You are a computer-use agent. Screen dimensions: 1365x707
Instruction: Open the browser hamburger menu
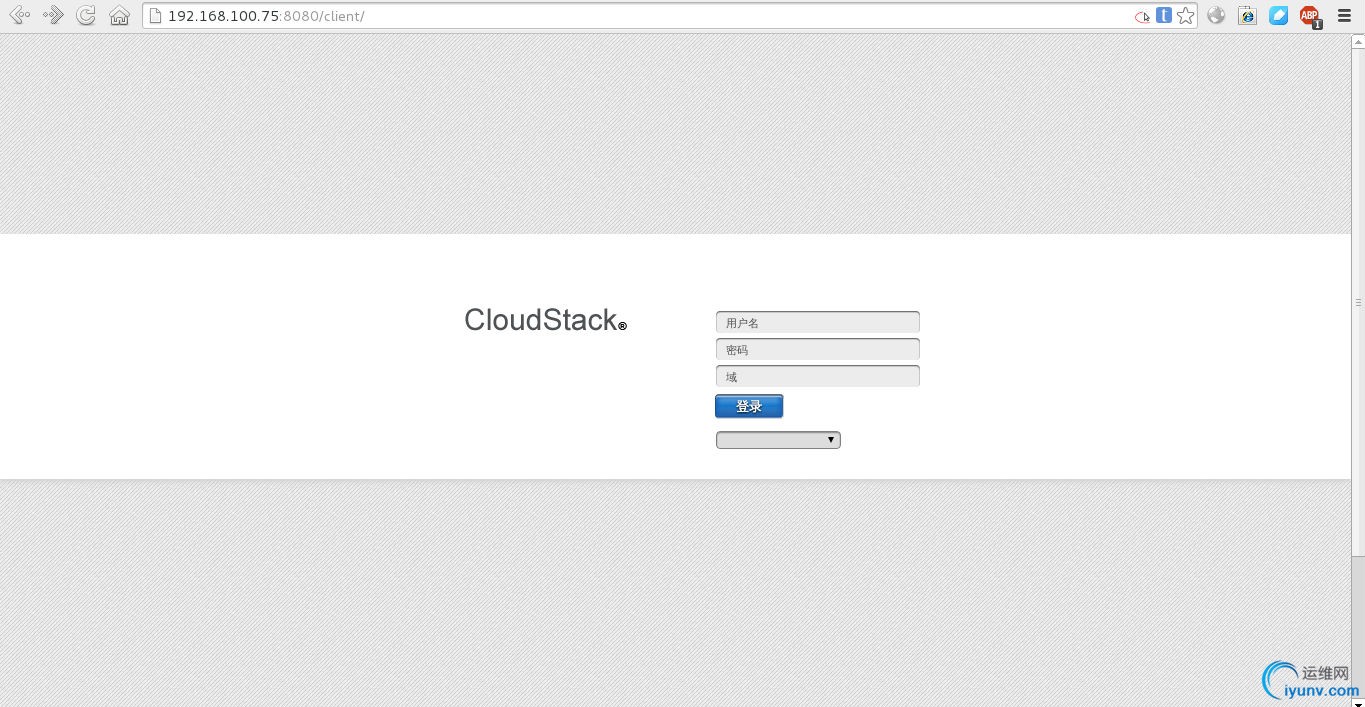pos(1344,15)
